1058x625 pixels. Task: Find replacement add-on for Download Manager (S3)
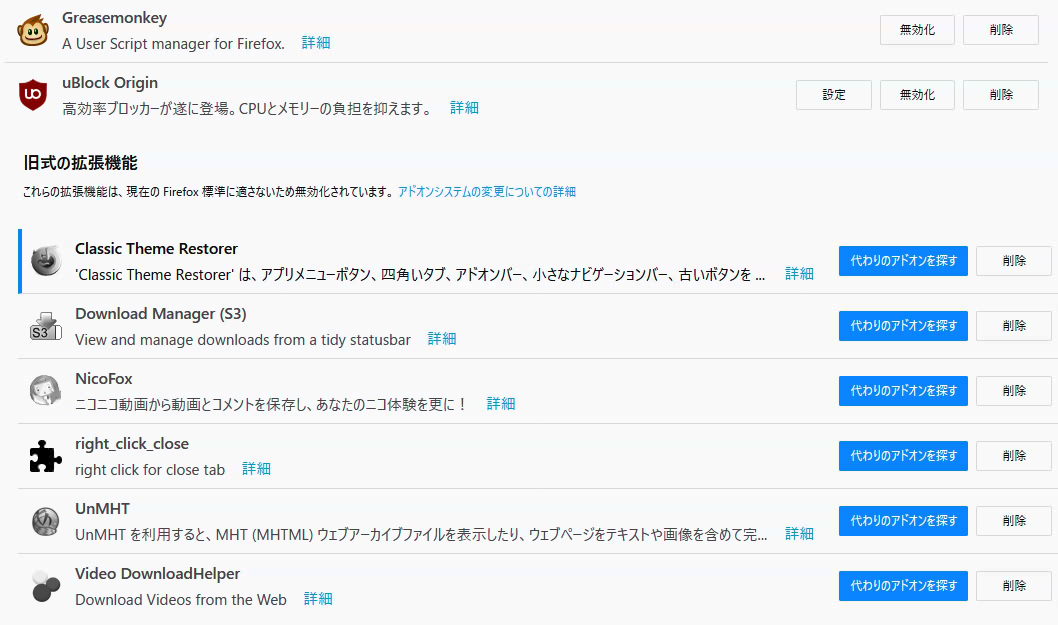[x=903, y=326]
